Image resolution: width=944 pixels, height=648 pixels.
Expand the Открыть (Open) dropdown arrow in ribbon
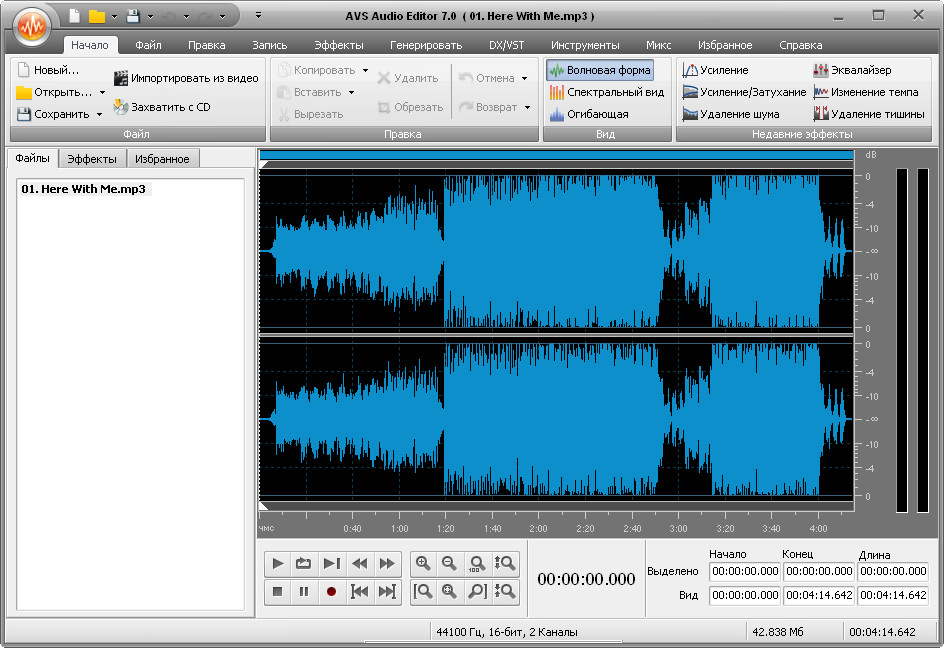(x=102, y=92)
